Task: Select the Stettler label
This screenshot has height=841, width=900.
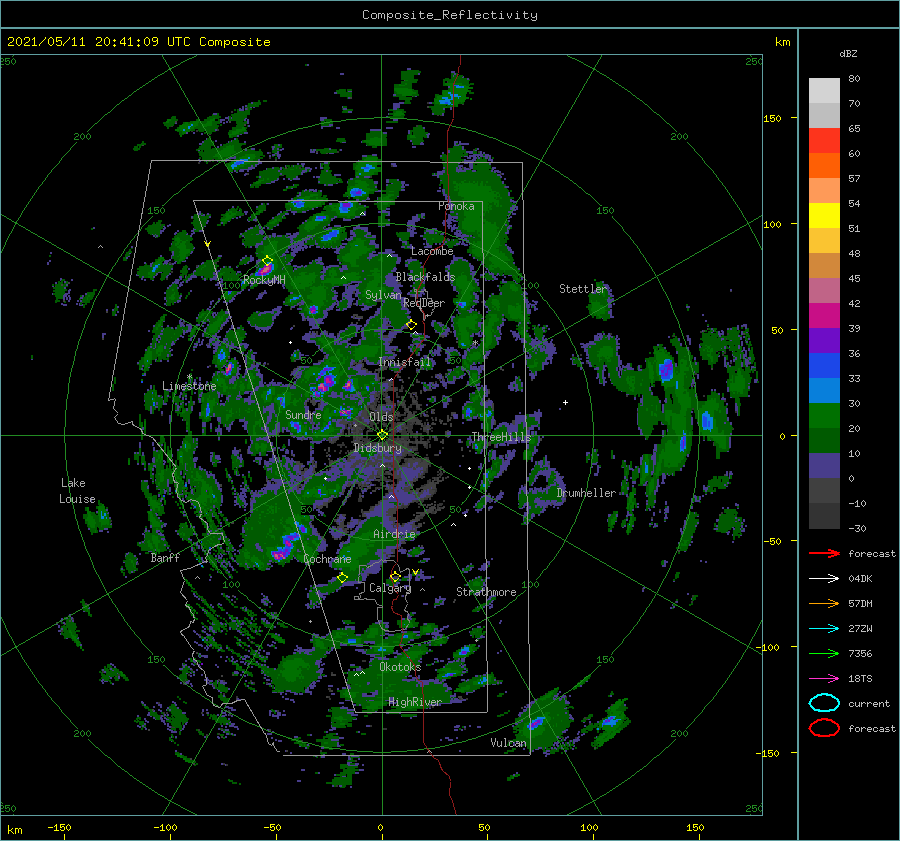Action: 583,289
